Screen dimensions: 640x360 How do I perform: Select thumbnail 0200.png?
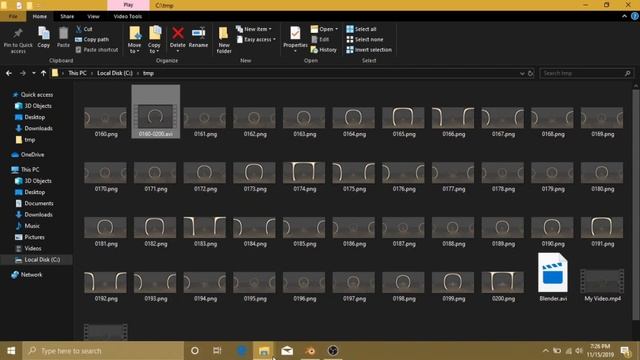point(502,286)
